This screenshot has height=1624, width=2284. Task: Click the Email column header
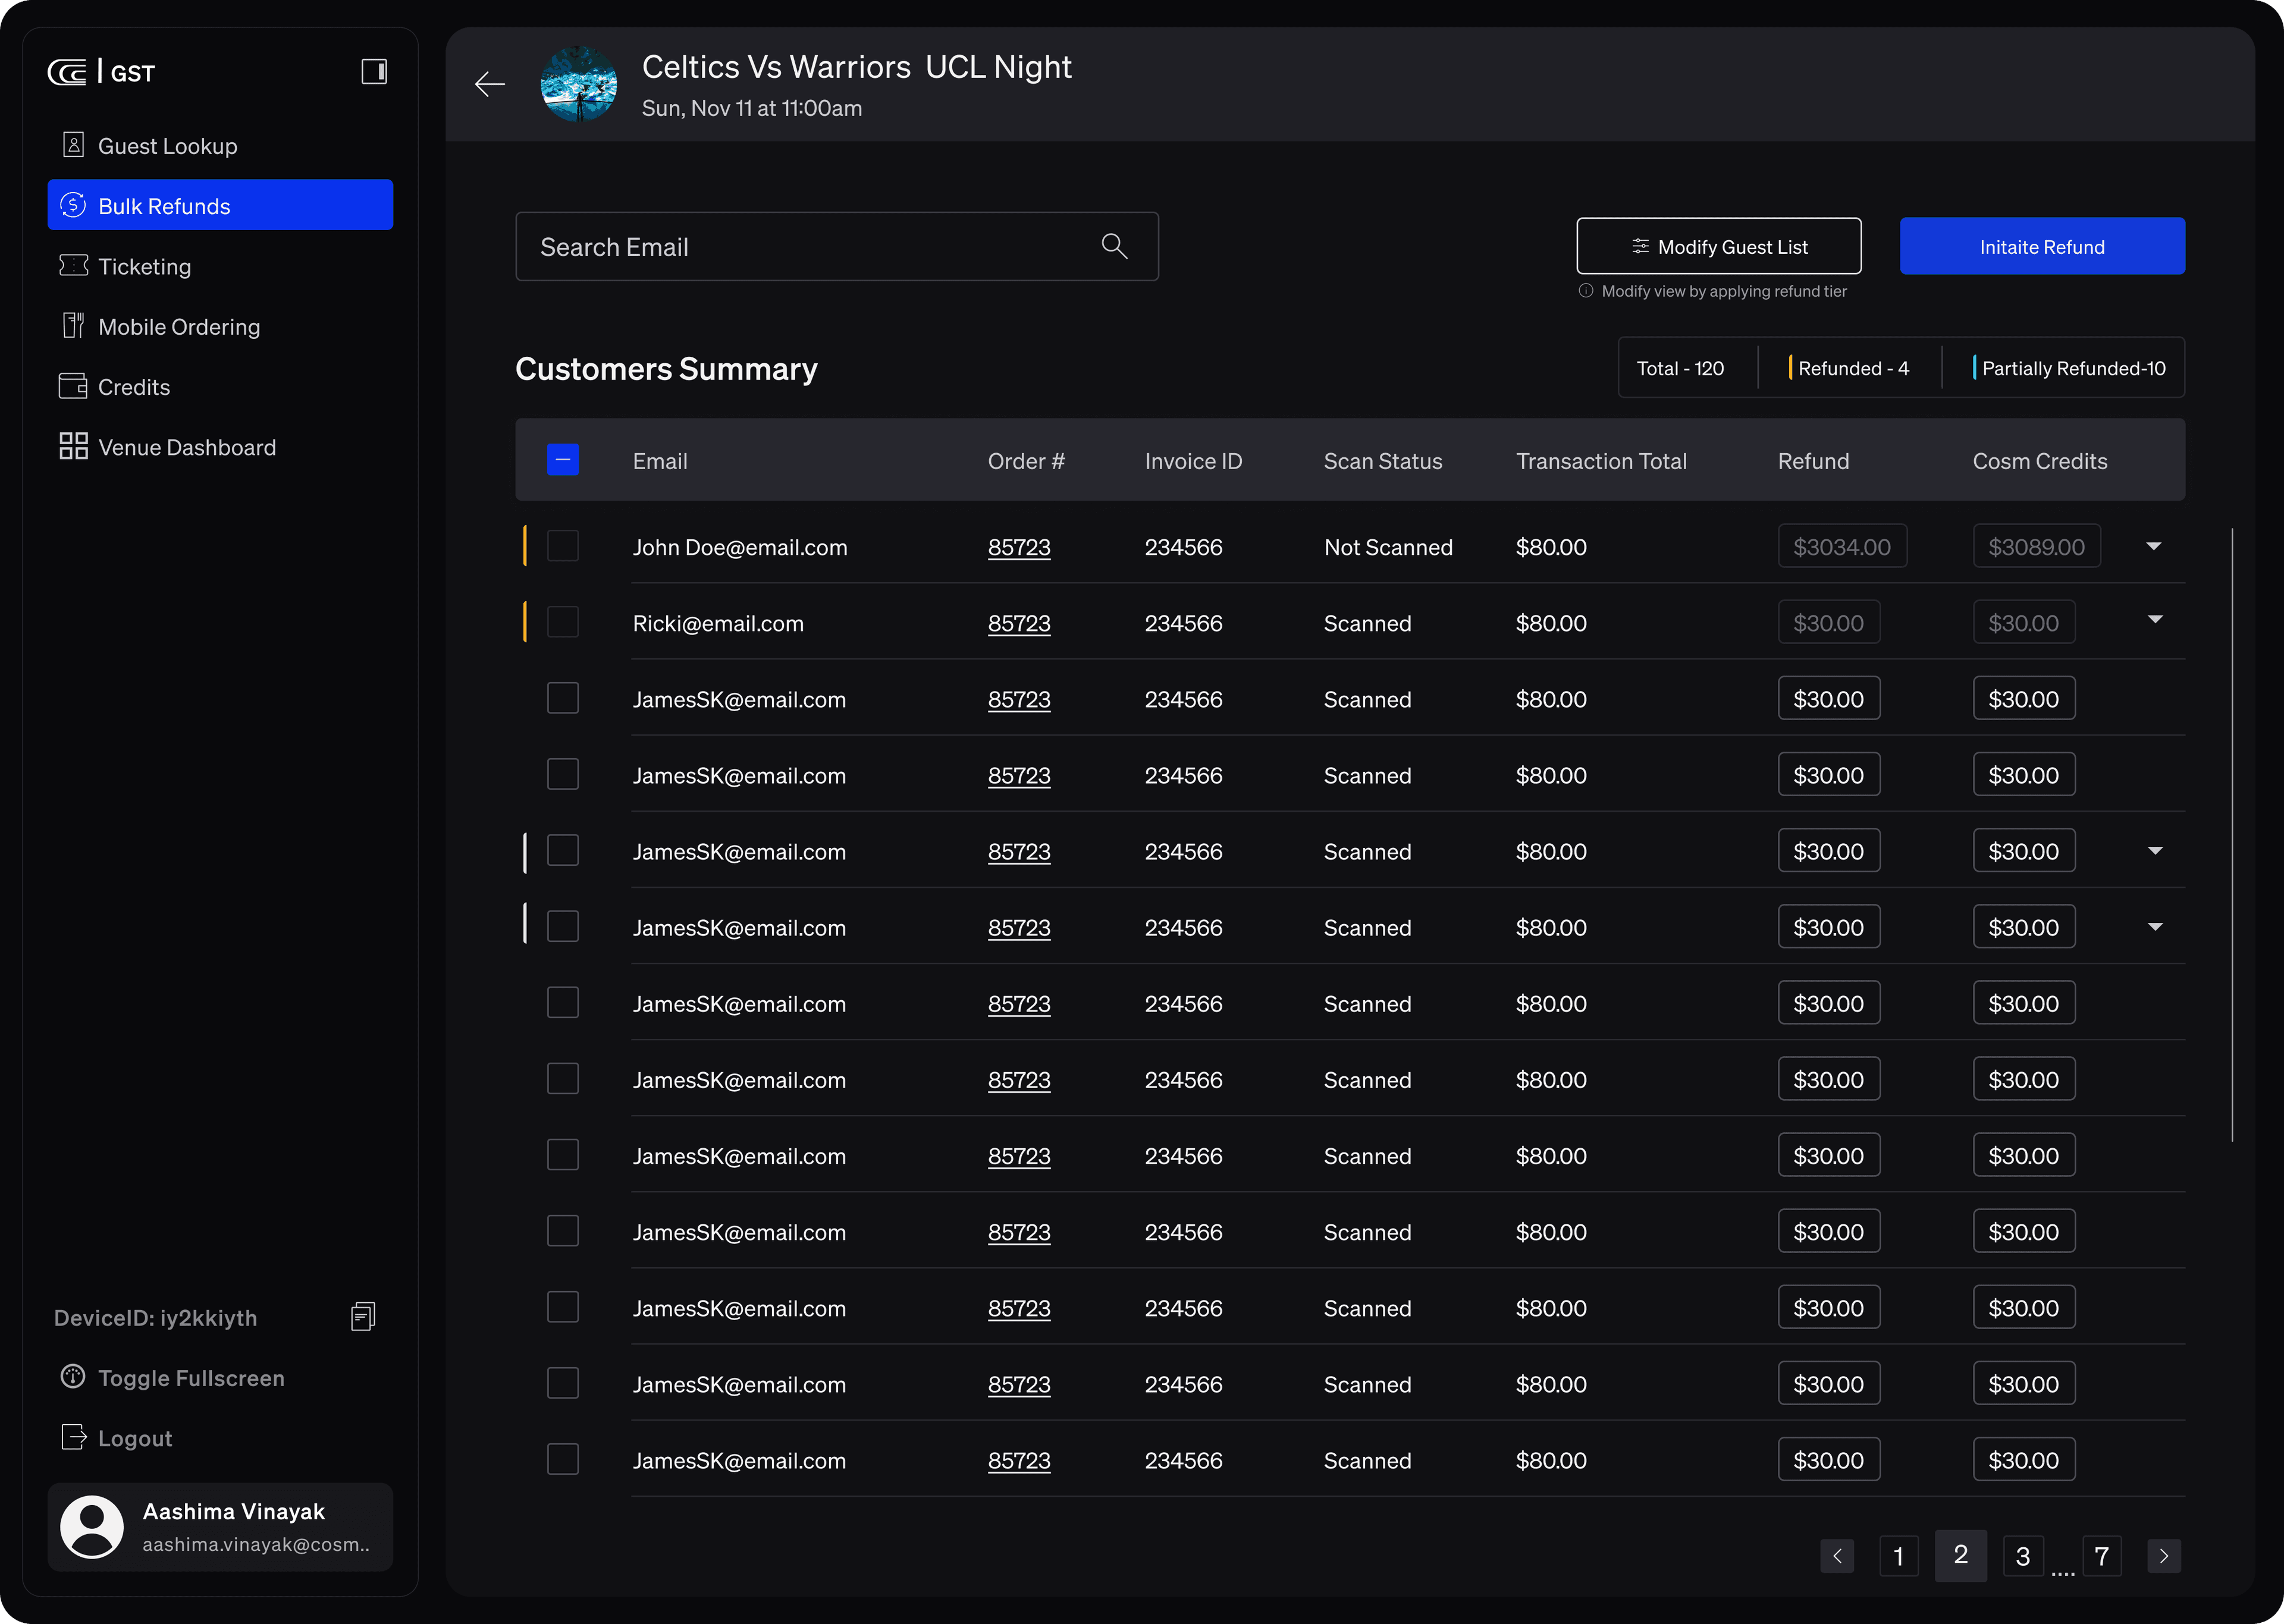tap(660, 461)
